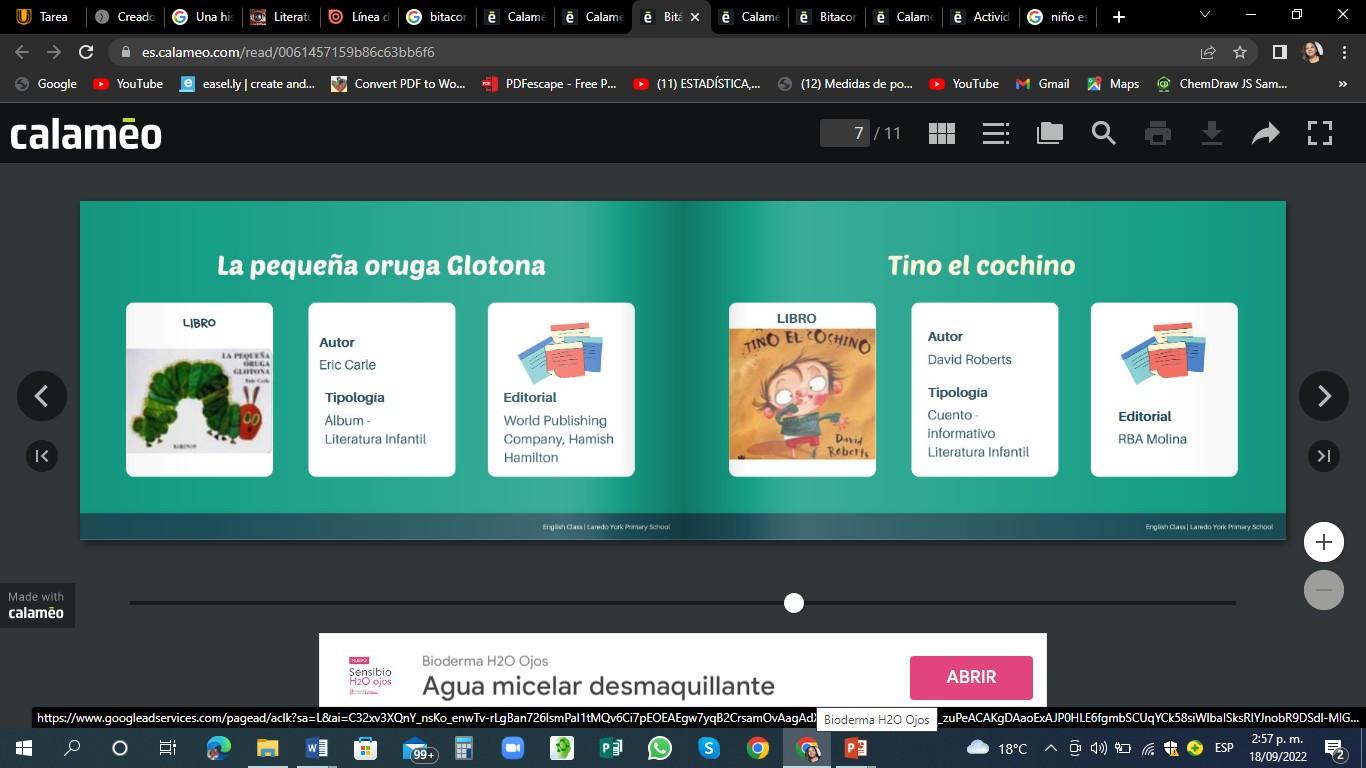Open the search magnifier in Calaméo toolbar
Screen dimensions: 1366x768
pyautogui.click(x=1104, y=133)
